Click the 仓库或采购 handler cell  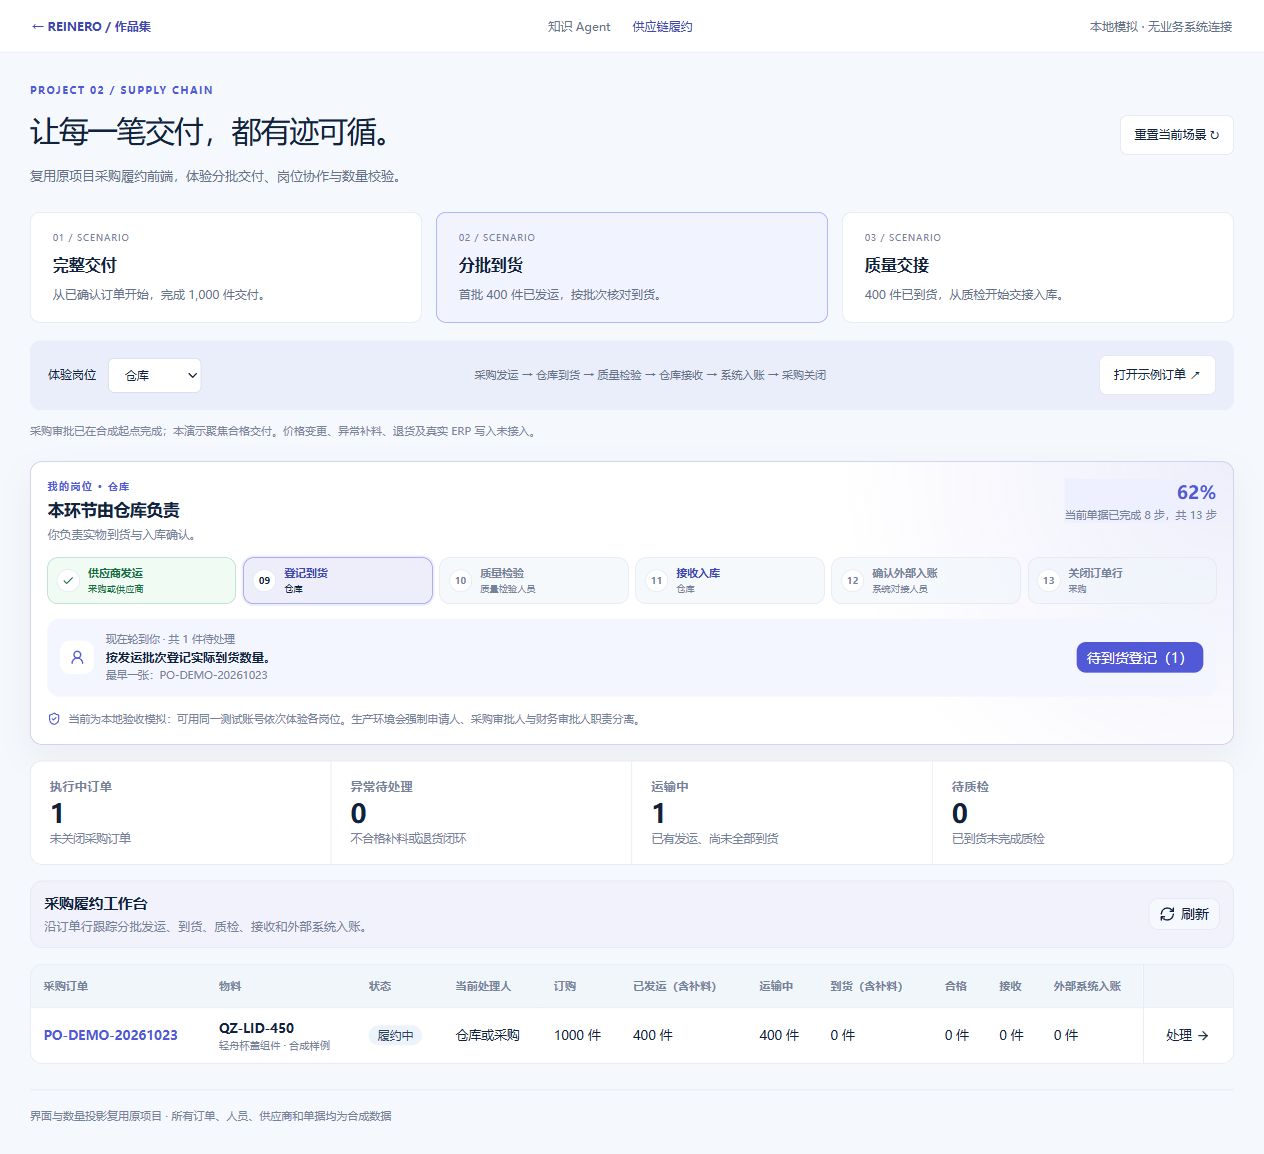pos(488,1035)
